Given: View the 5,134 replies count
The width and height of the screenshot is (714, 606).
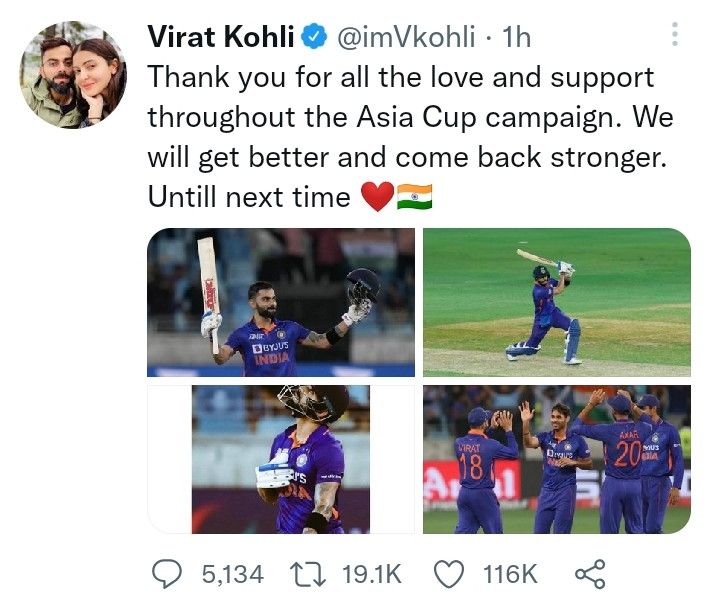Looking at the screenshot, I should 232,573.
